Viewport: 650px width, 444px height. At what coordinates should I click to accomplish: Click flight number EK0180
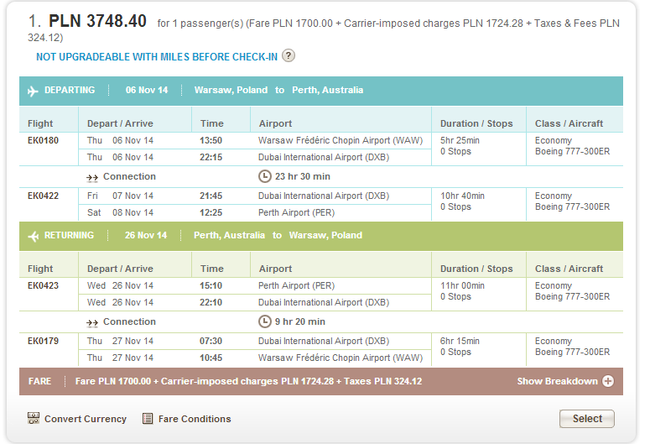point(43,141)
